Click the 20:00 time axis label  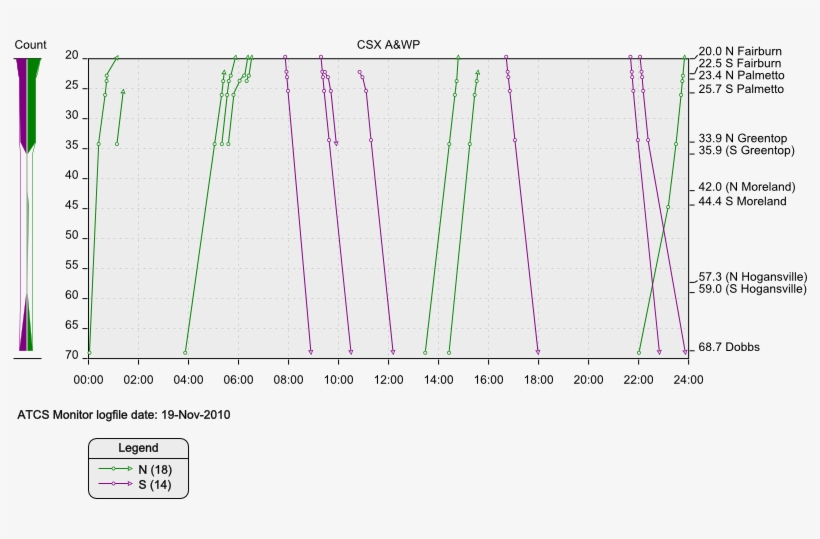588,380
